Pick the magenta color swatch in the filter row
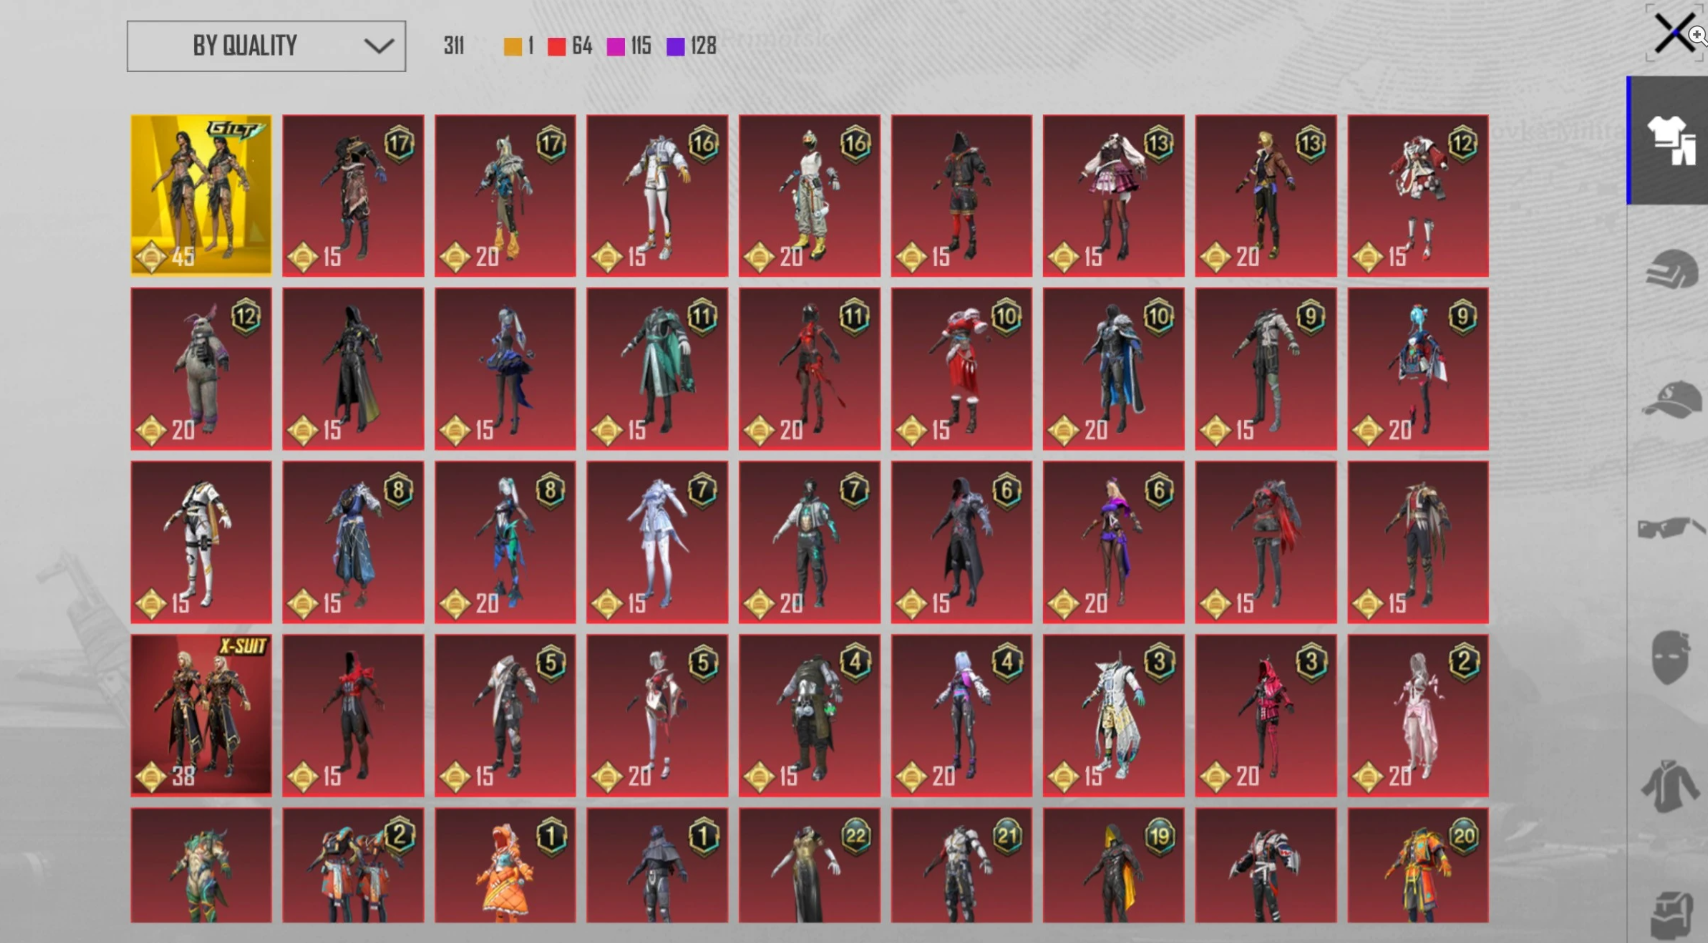Image resolution: width=1708 pixels, height=943 pixels. (617, 45)
